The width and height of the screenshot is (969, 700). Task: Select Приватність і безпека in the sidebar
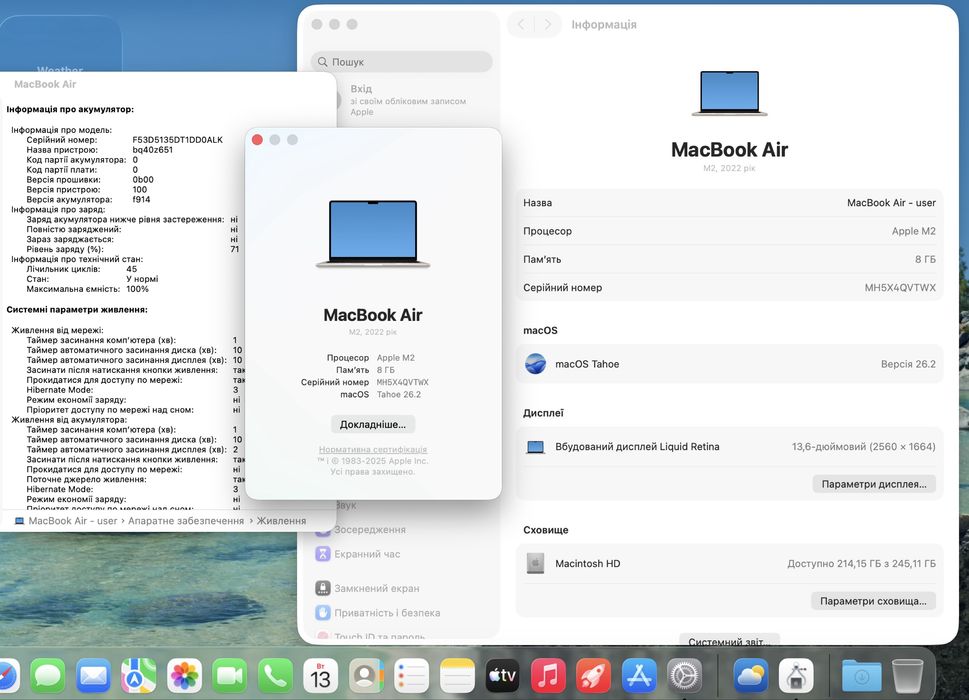pos(387,613)
